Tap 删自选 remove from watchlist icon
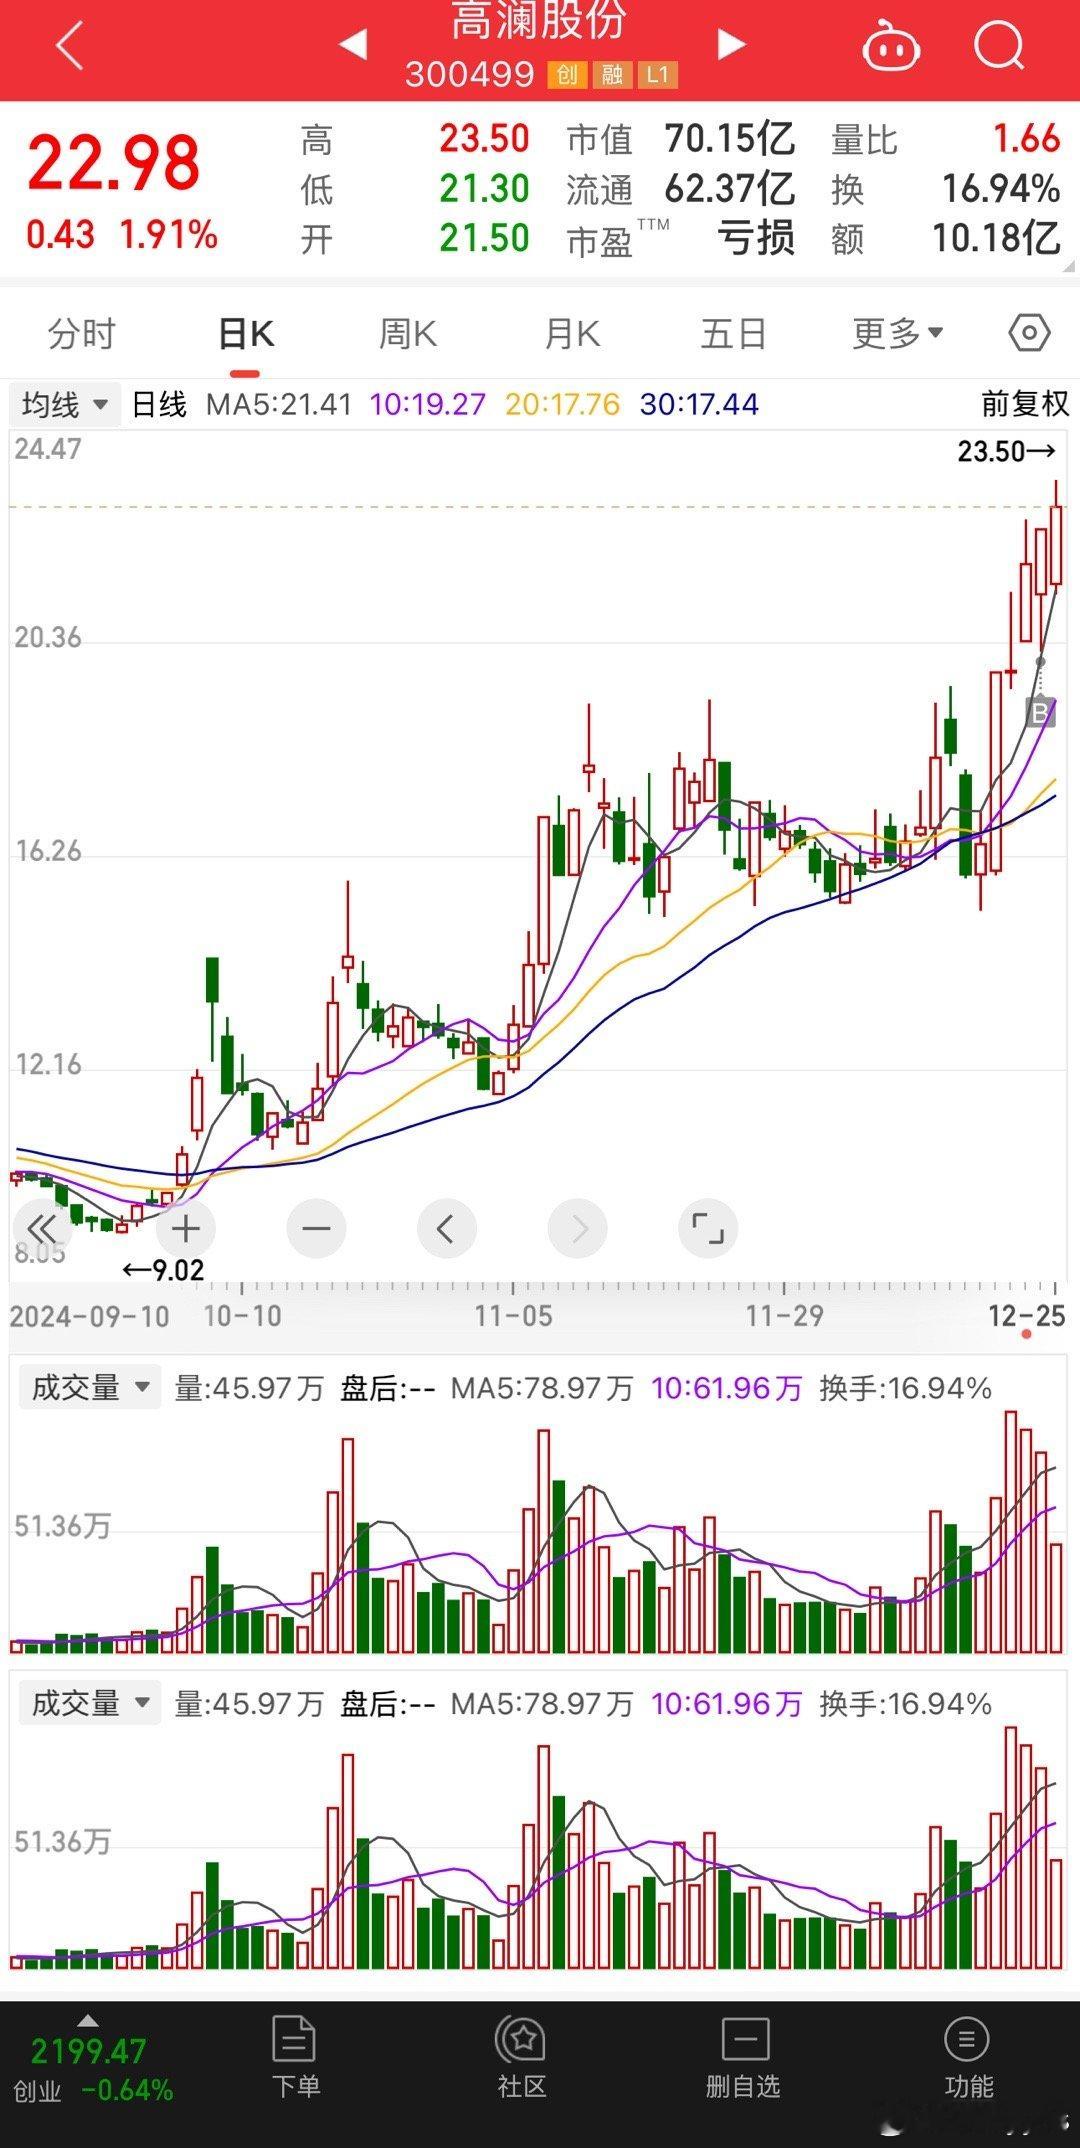 click(x=743, y=2058)
